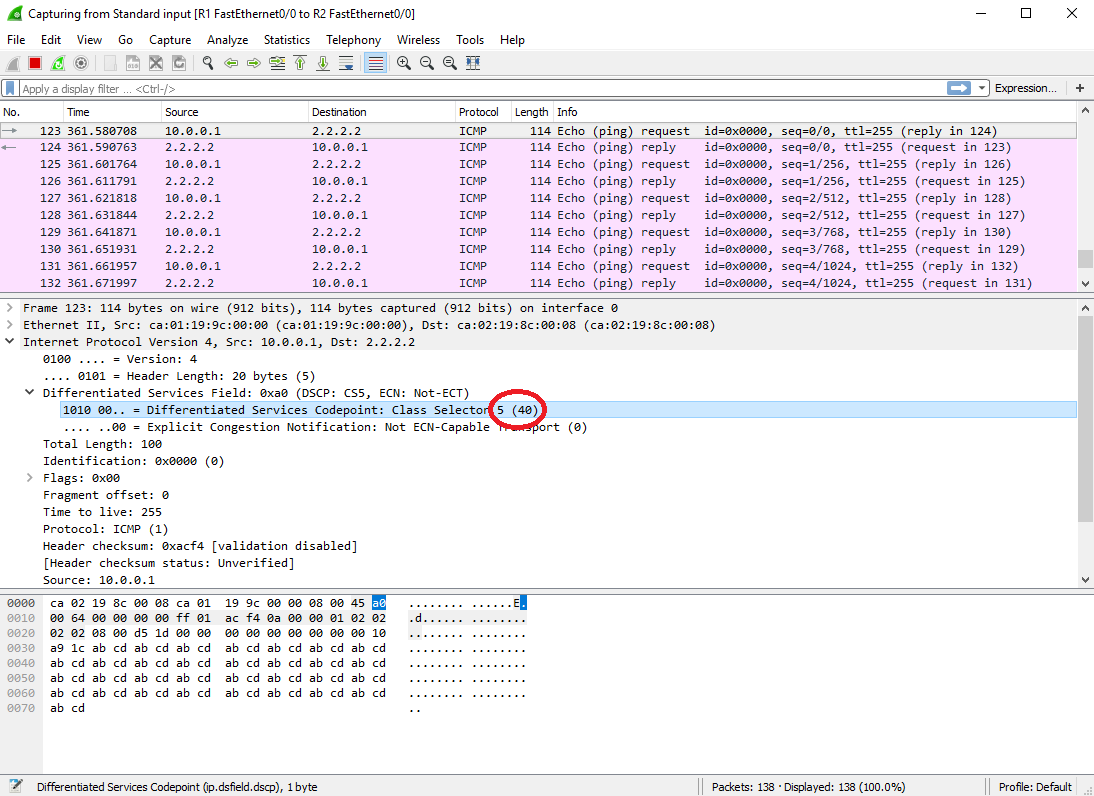1094x796 pixels.
Task: Jump to the last packet with down arrow
Action: [x=322, y=62]
